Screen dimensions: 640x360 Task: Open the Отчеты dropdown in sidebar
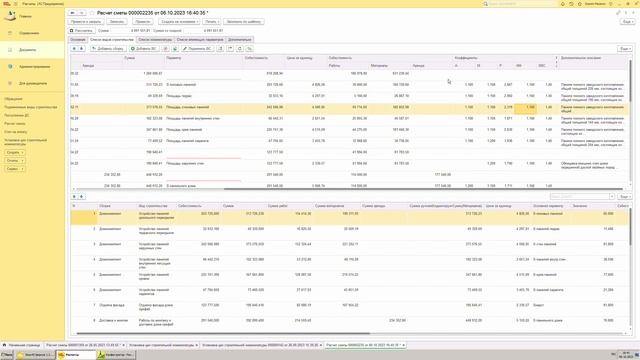tap(15, 160)
